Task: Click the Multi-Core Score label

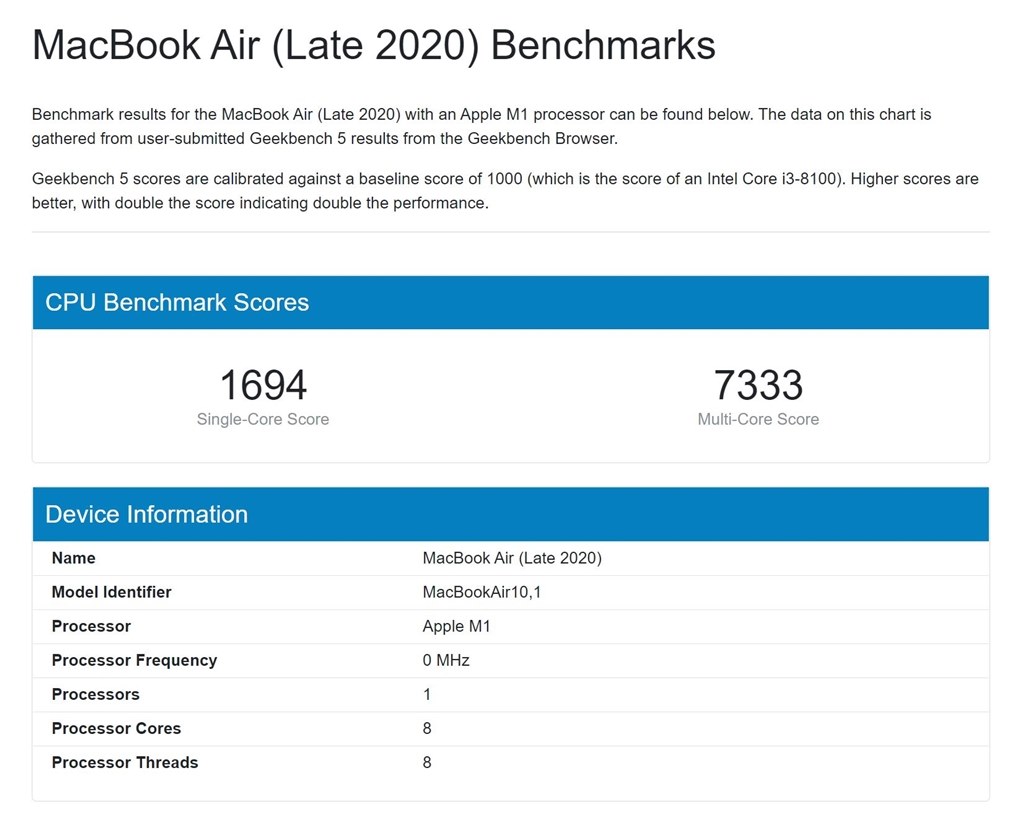Action: pos(758,419)
